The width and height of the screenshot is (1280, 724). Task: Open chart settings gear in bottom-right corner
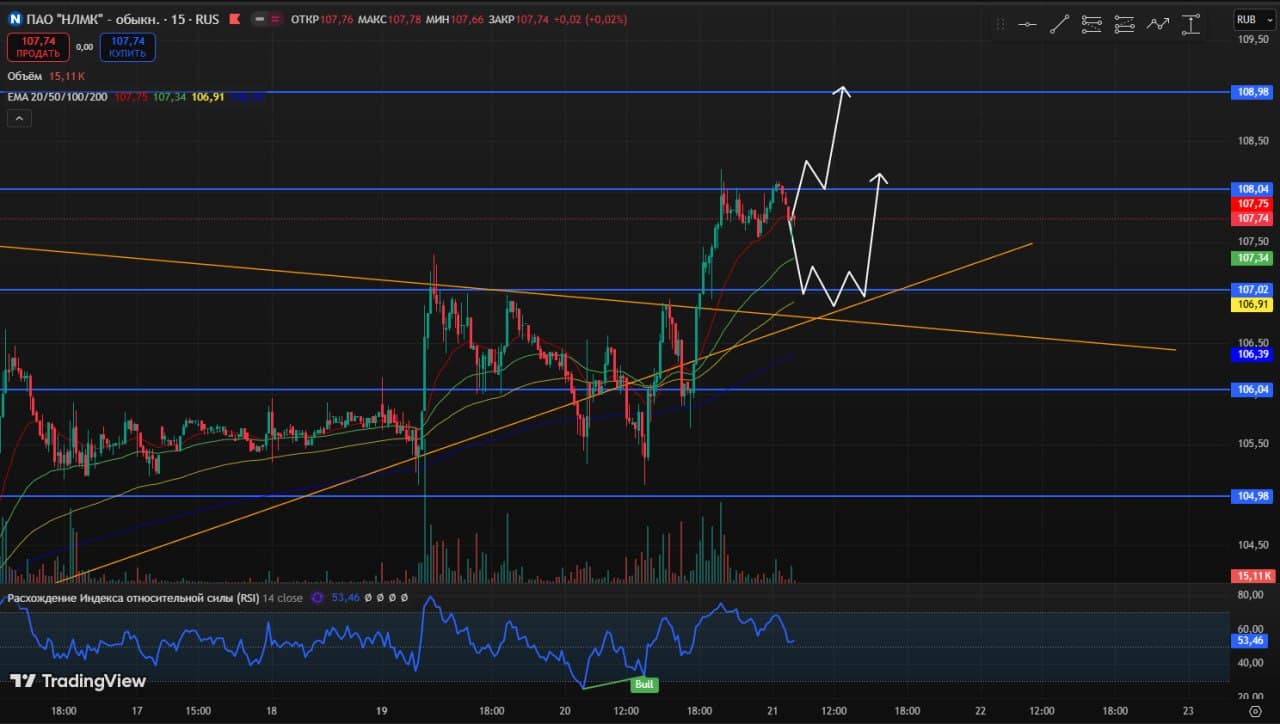(x=1255, y=710)
